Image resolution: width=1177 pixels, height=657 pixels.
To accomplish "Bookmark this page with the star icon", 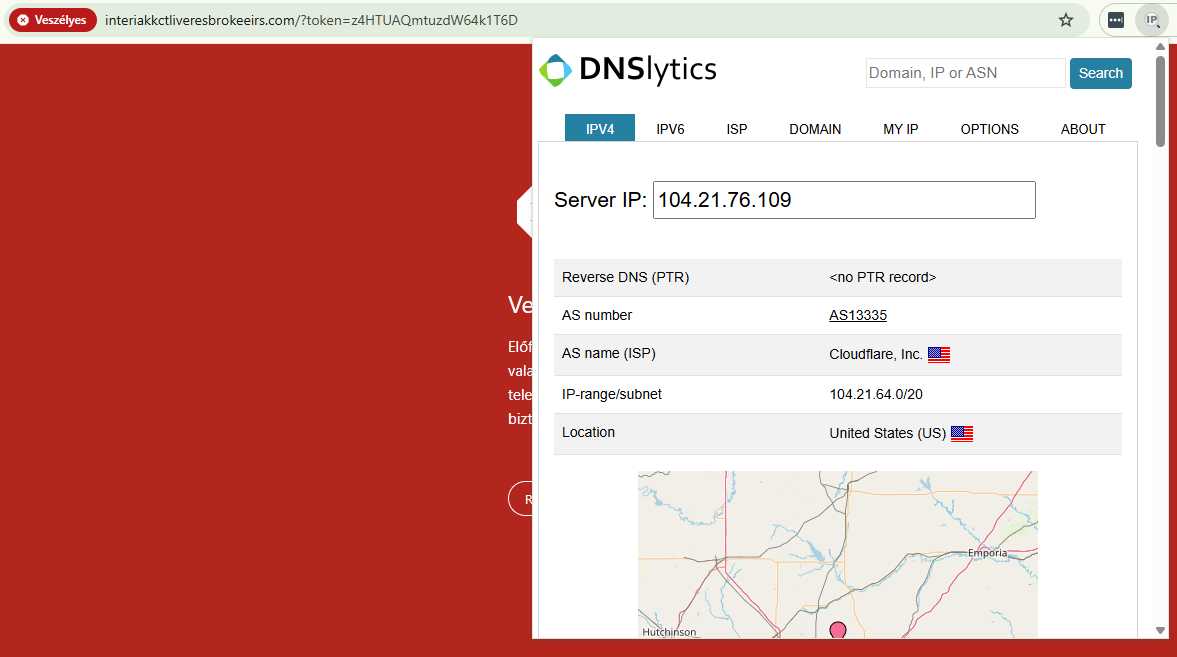I will tap(1066, 20).
